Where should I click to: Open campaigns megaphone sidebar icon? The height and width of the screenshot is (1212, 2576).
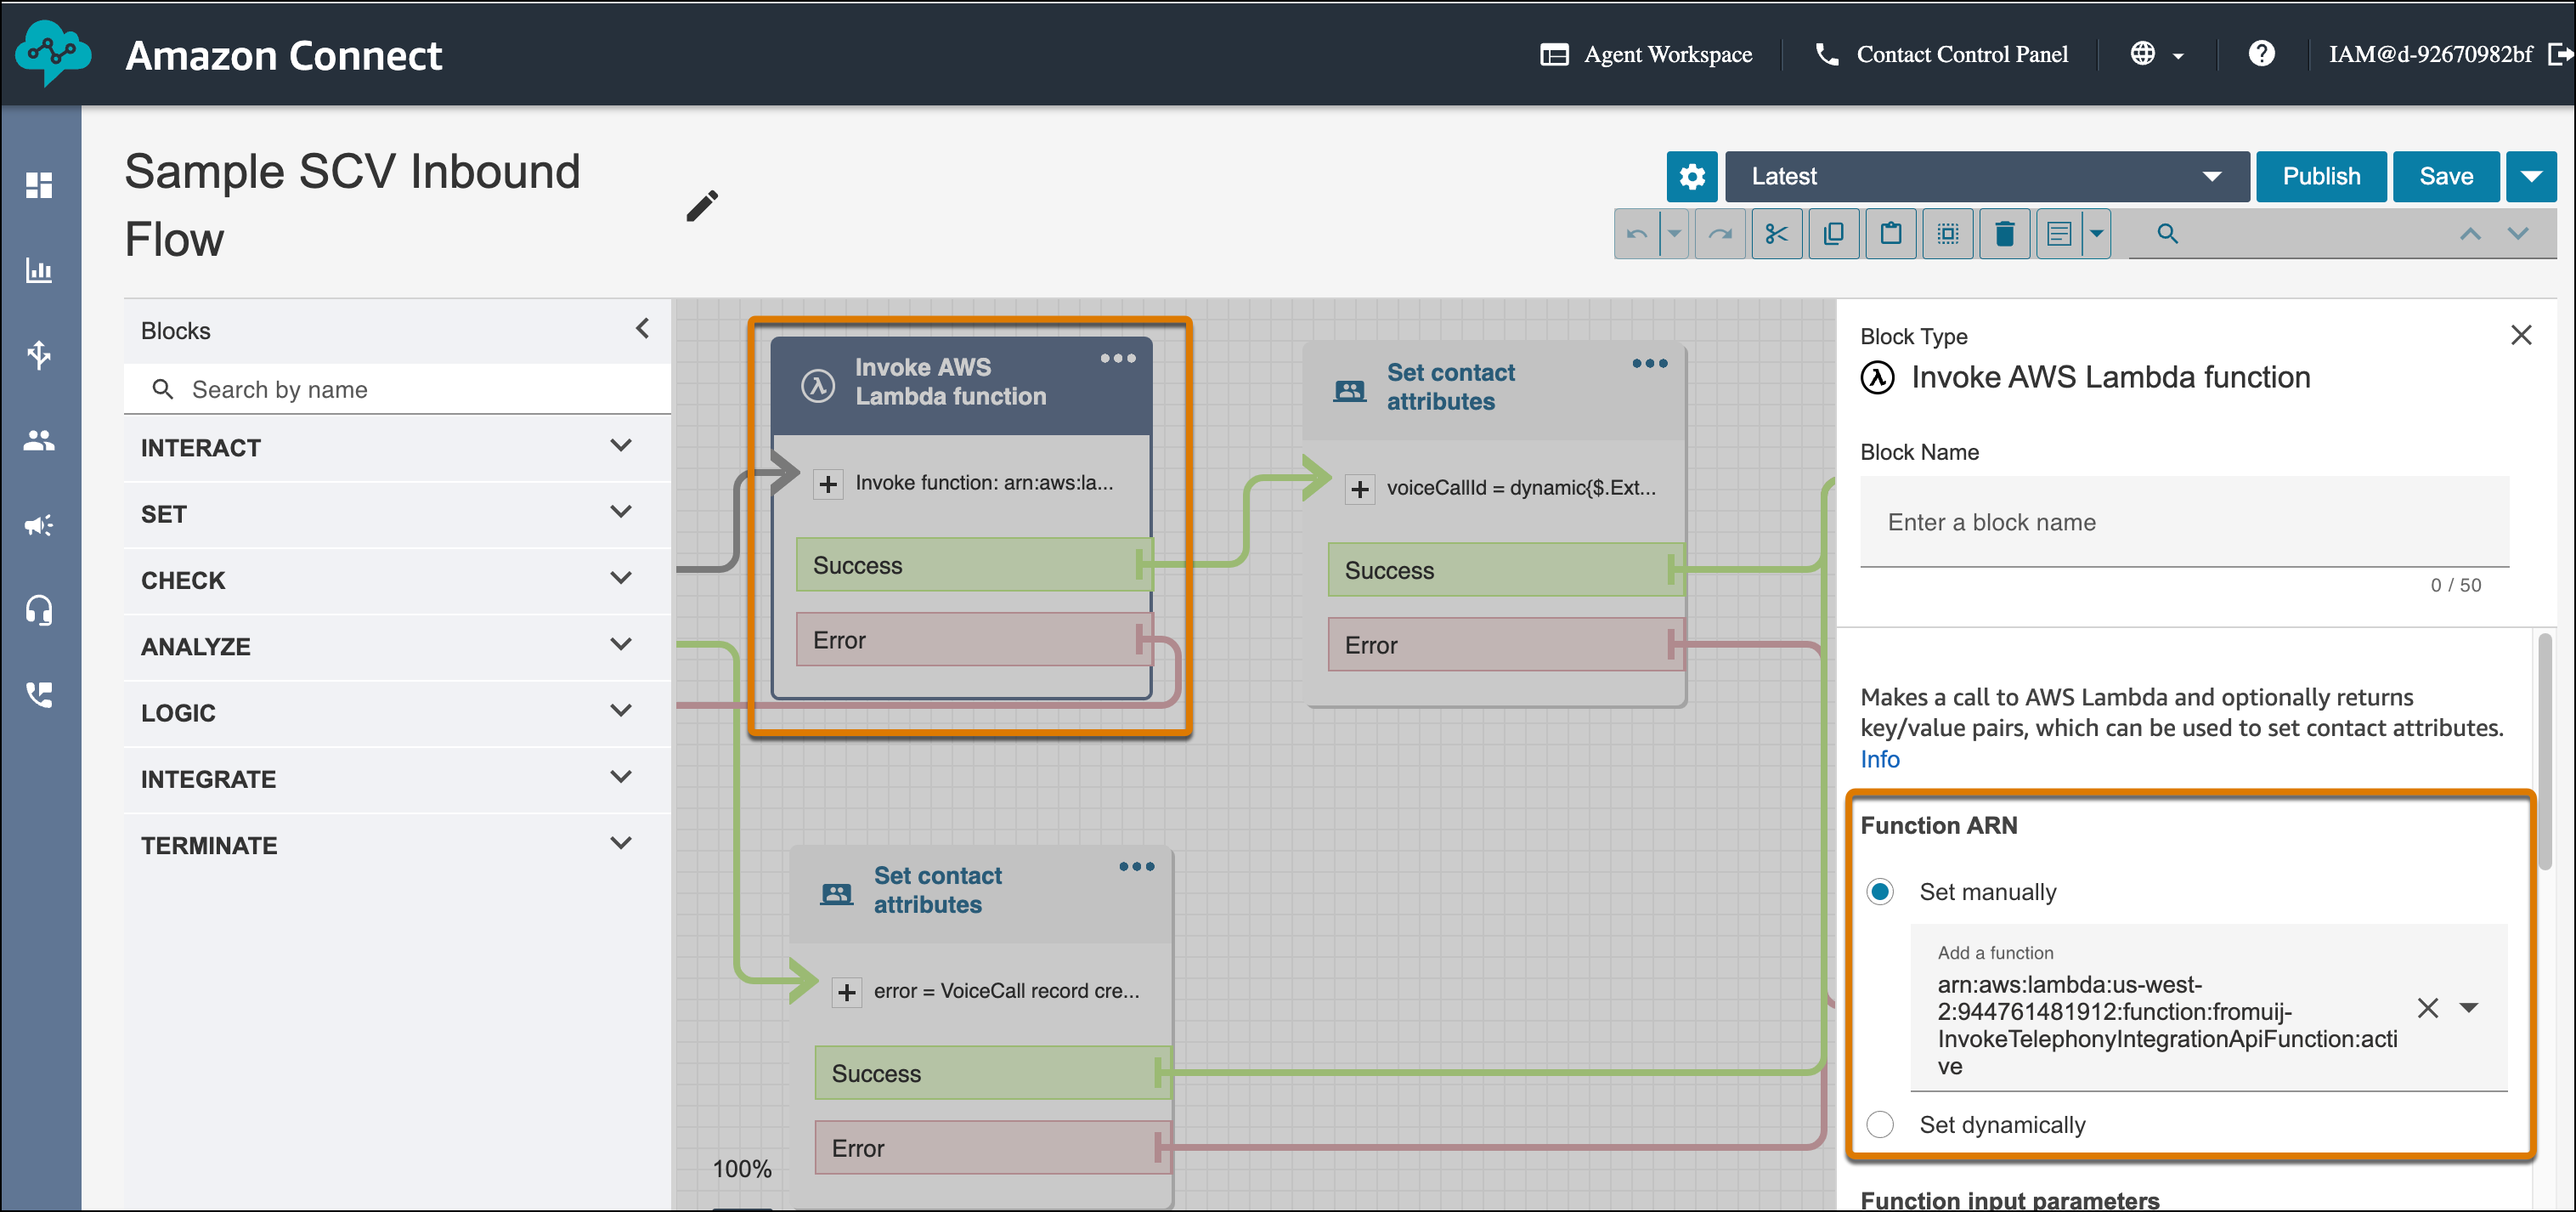point(39,525)
